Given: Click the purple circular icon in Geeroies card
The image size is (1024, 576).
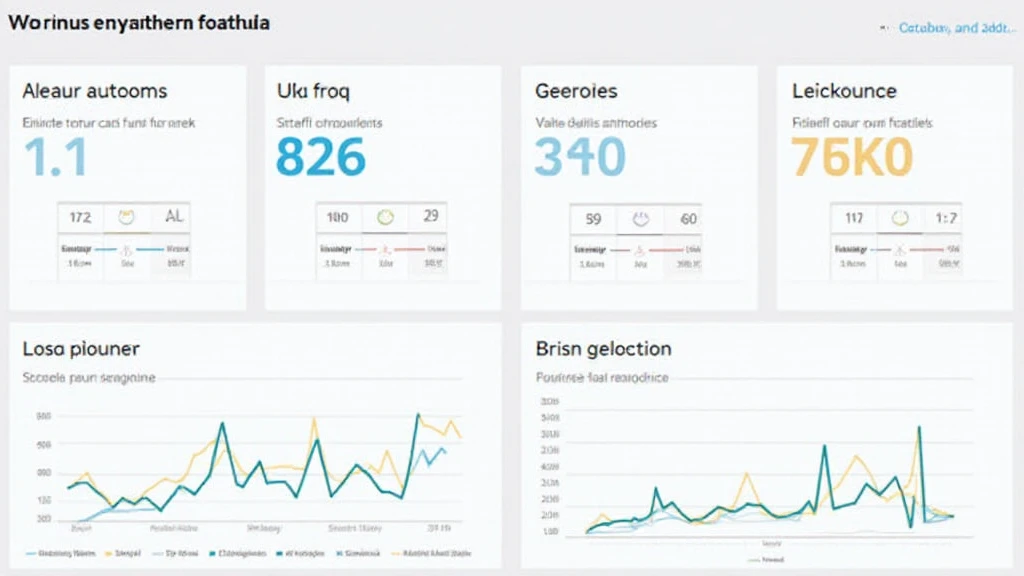Looking at the screenshot, I should tap(641, 218).
